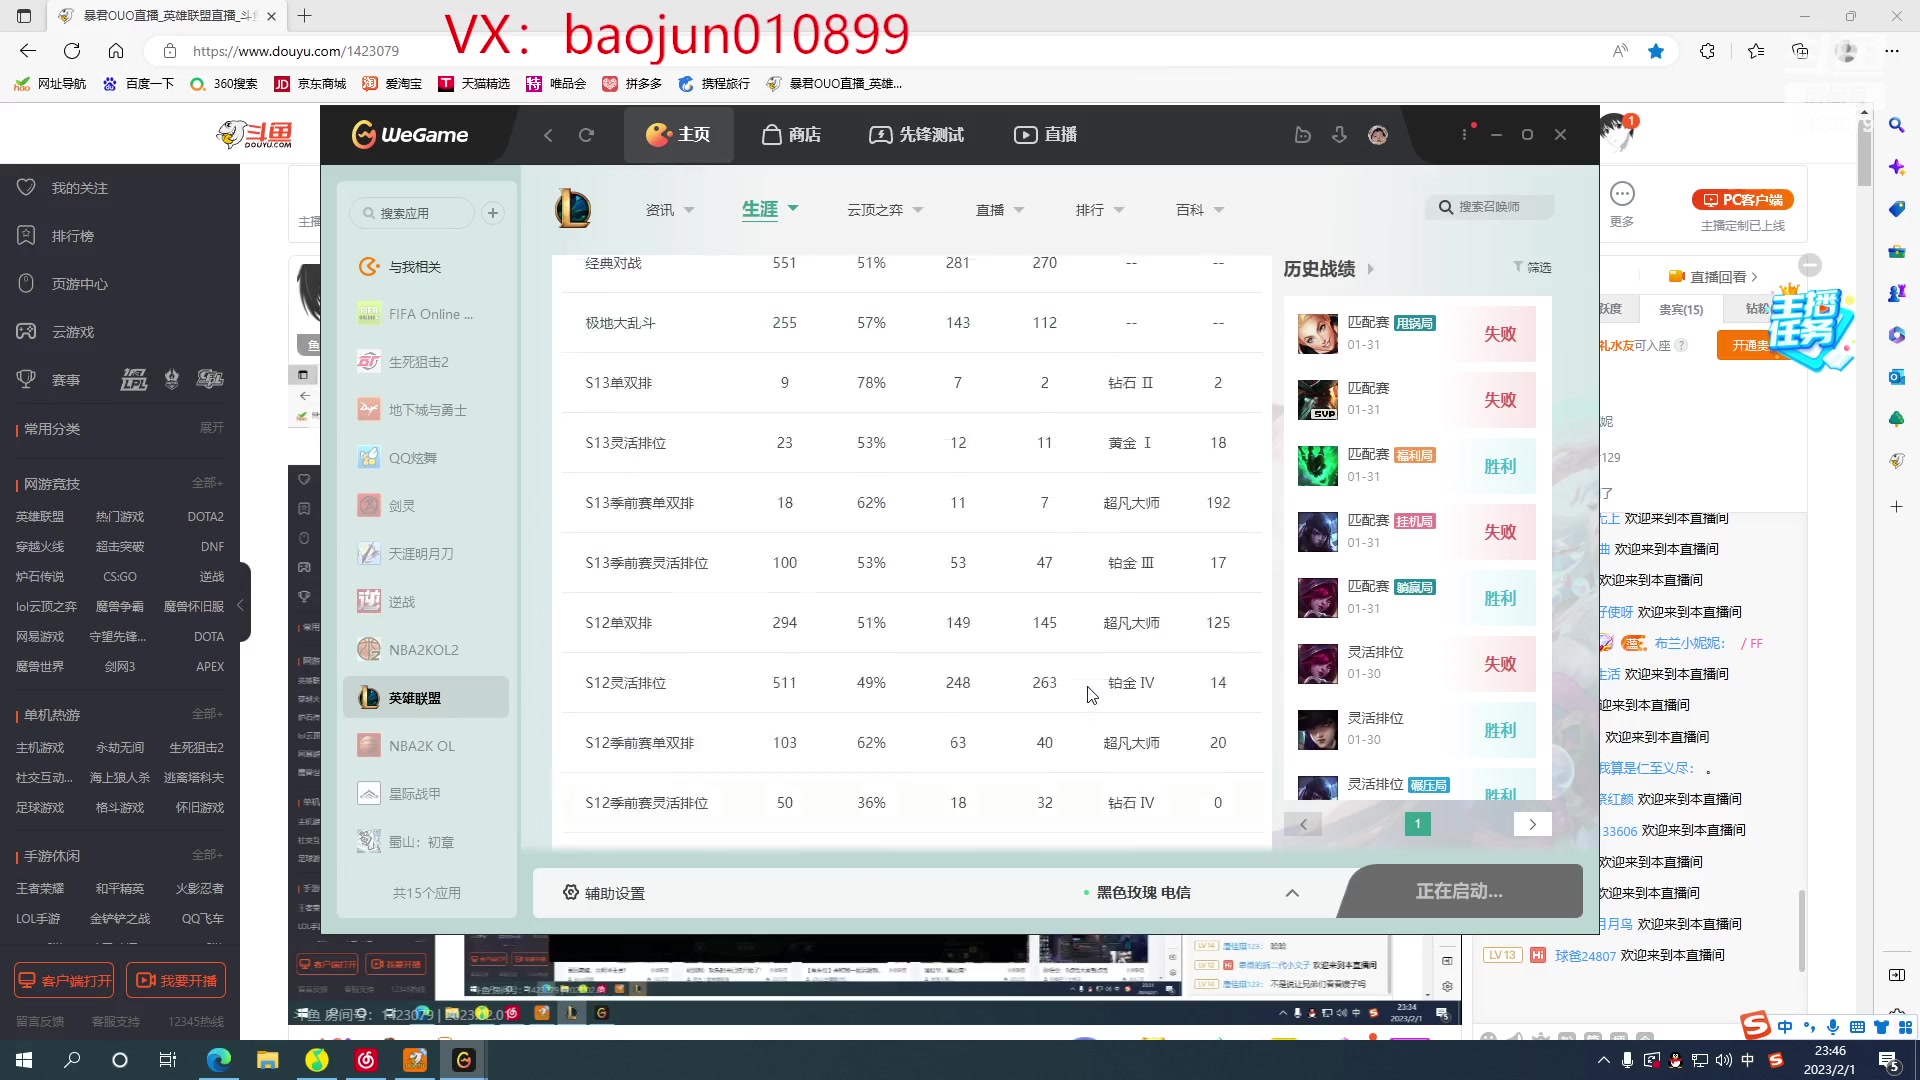Select 地下城与勇士 in game list
This screenshot has width=1920, height=1080.
[x=425, y=410]
